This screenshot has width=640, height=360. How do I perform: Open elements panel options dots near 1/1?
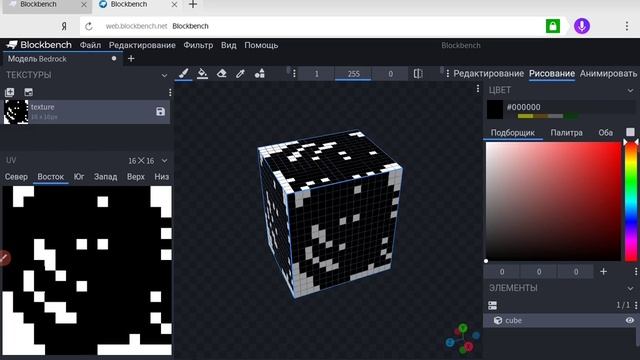point(636,305)
